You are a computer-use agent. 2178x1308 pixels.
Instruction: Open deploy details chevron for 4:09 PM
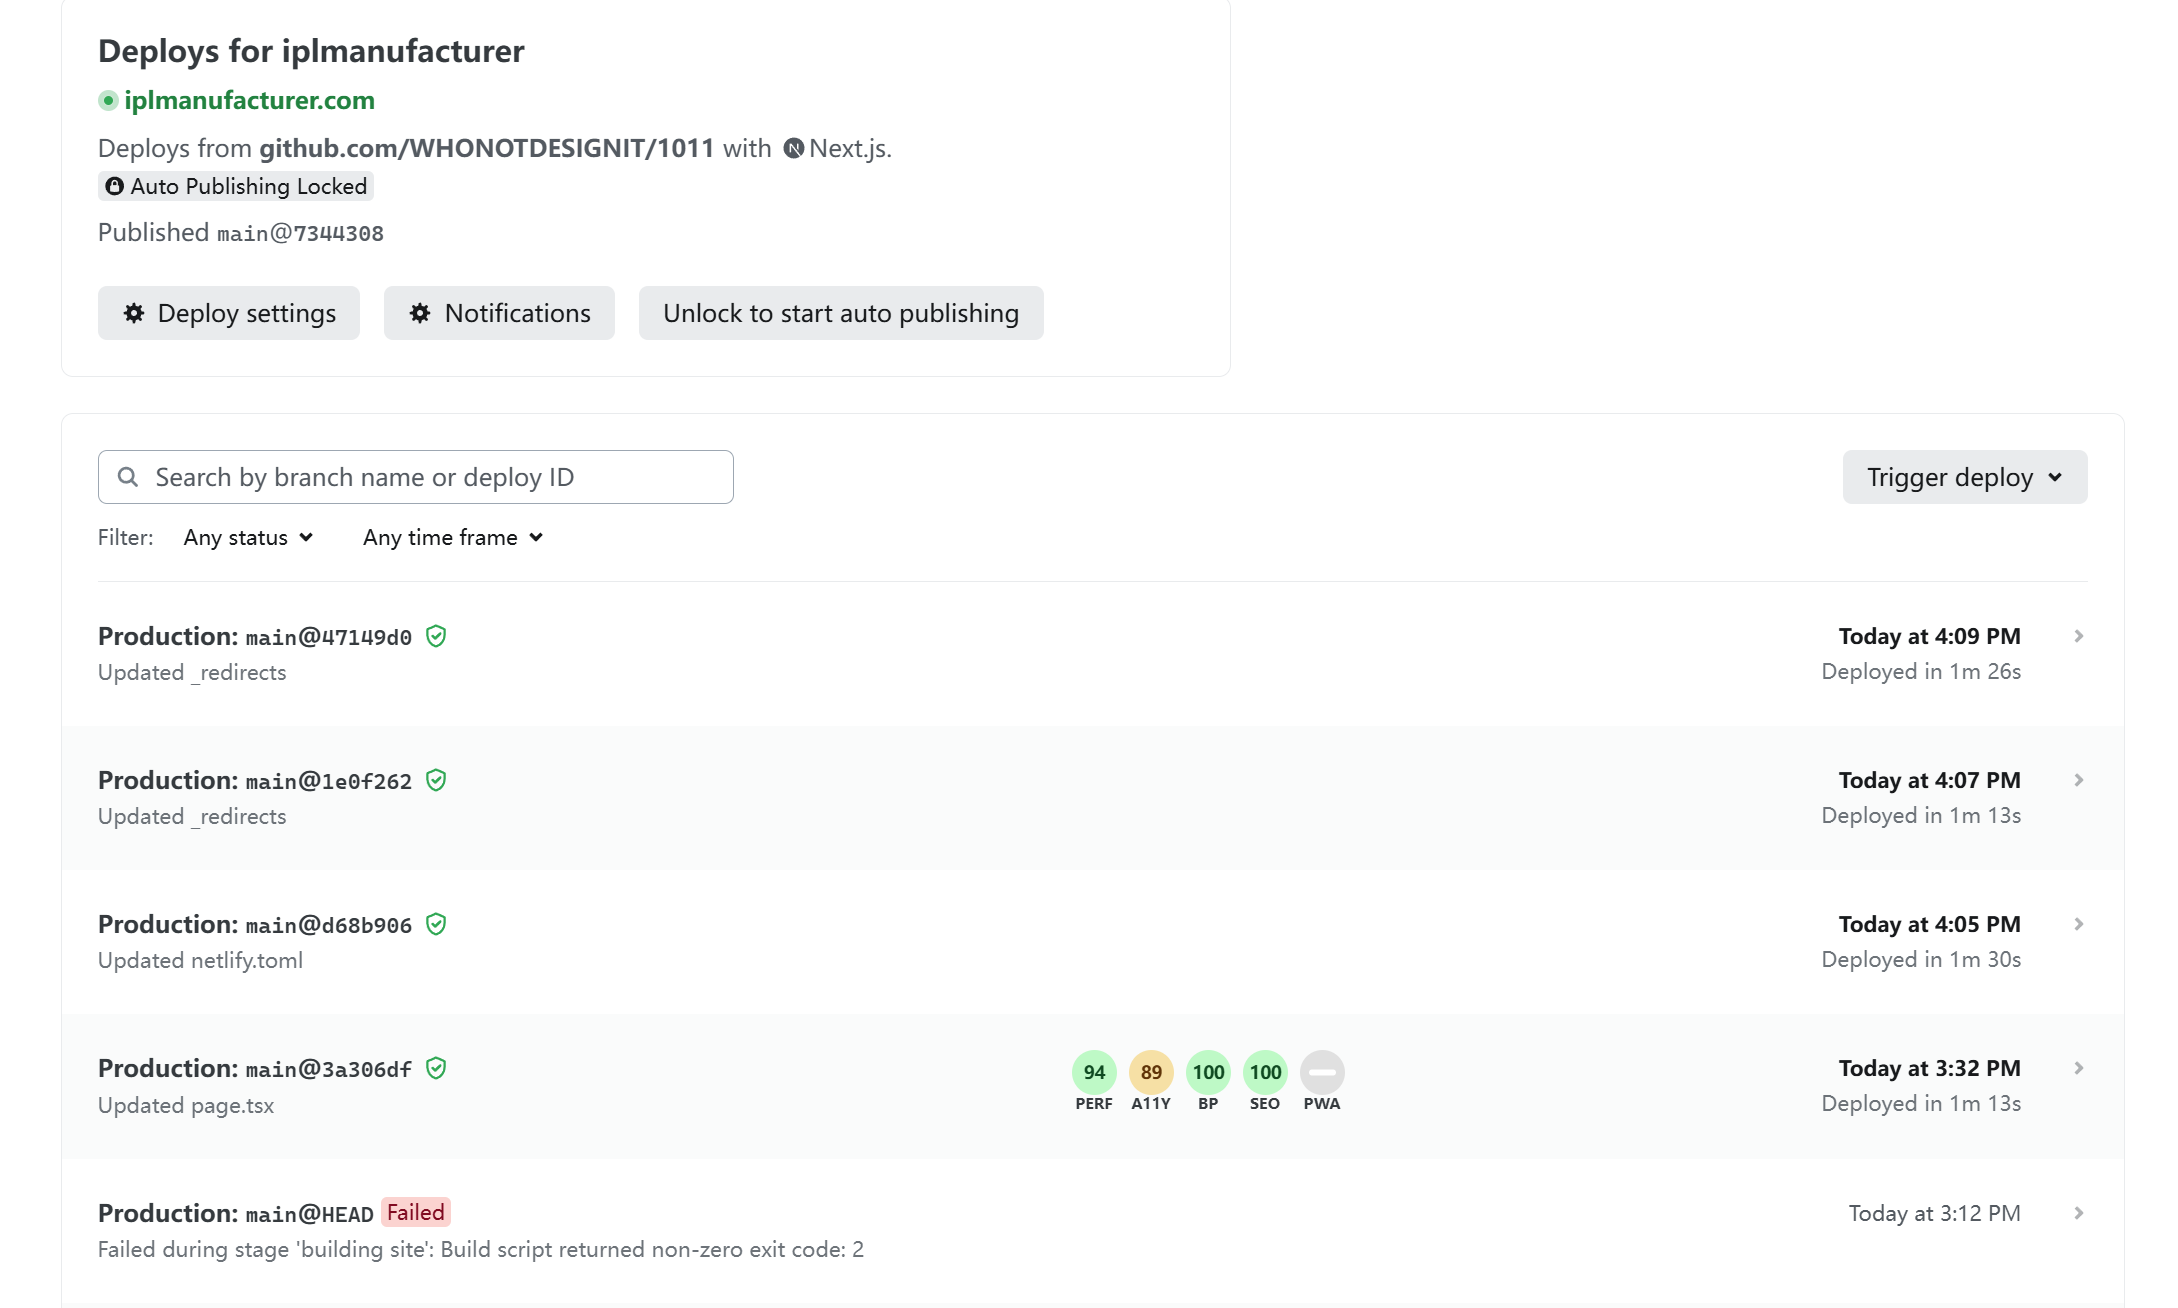2079,636
